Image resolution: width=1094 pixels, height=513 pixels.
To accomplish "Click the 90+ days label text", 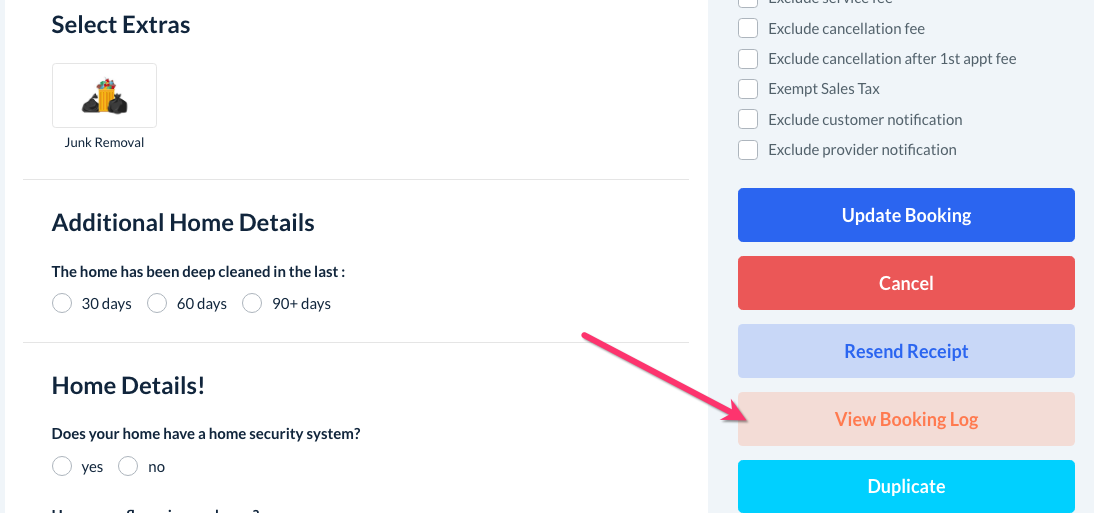I will (x=301, y=304).
